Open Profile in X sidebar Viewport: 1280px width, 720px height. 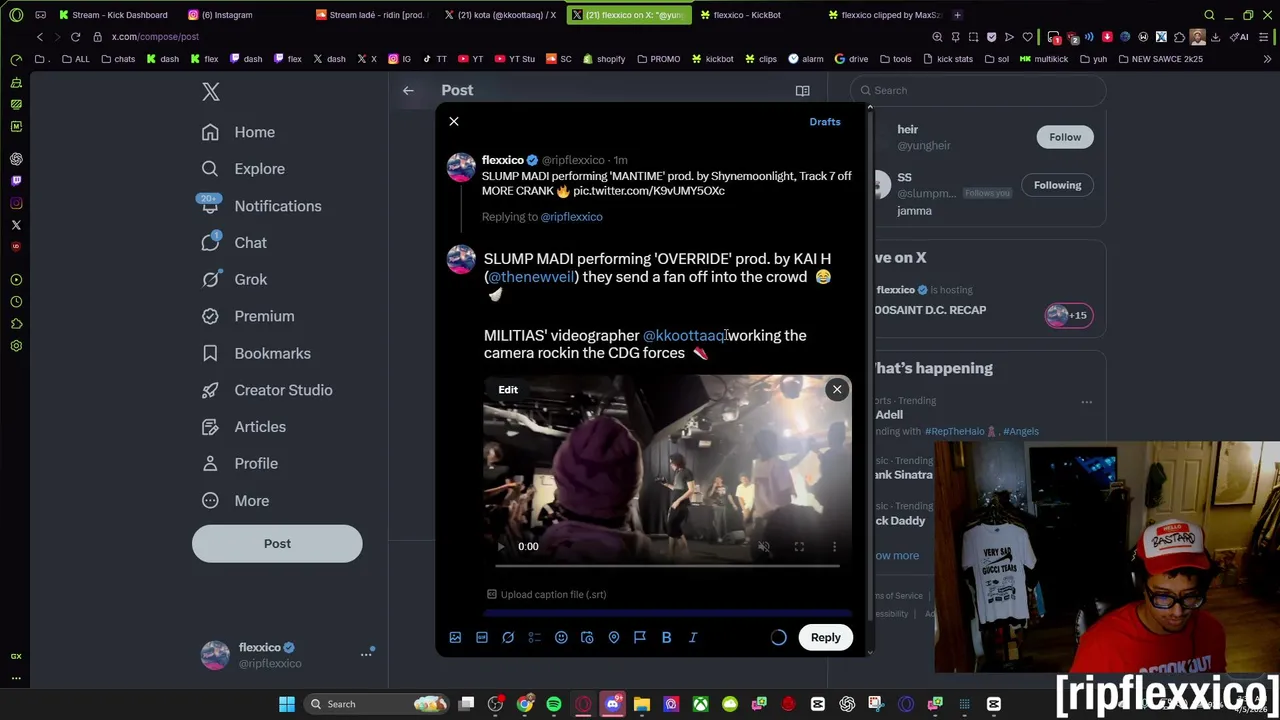tap(240, 463)
